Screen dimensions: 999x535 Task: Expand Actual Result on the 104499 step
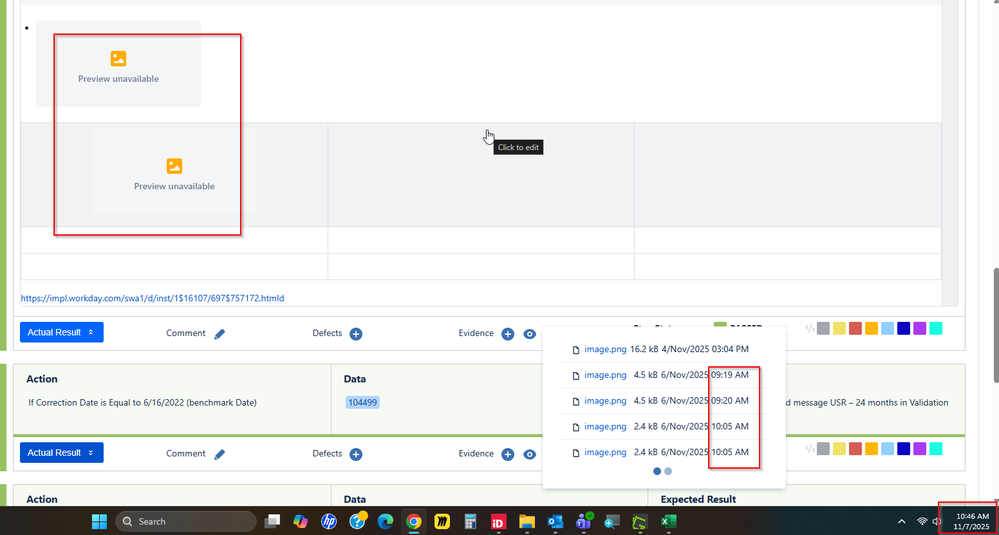pyautogui.click(x=62, y=453)
